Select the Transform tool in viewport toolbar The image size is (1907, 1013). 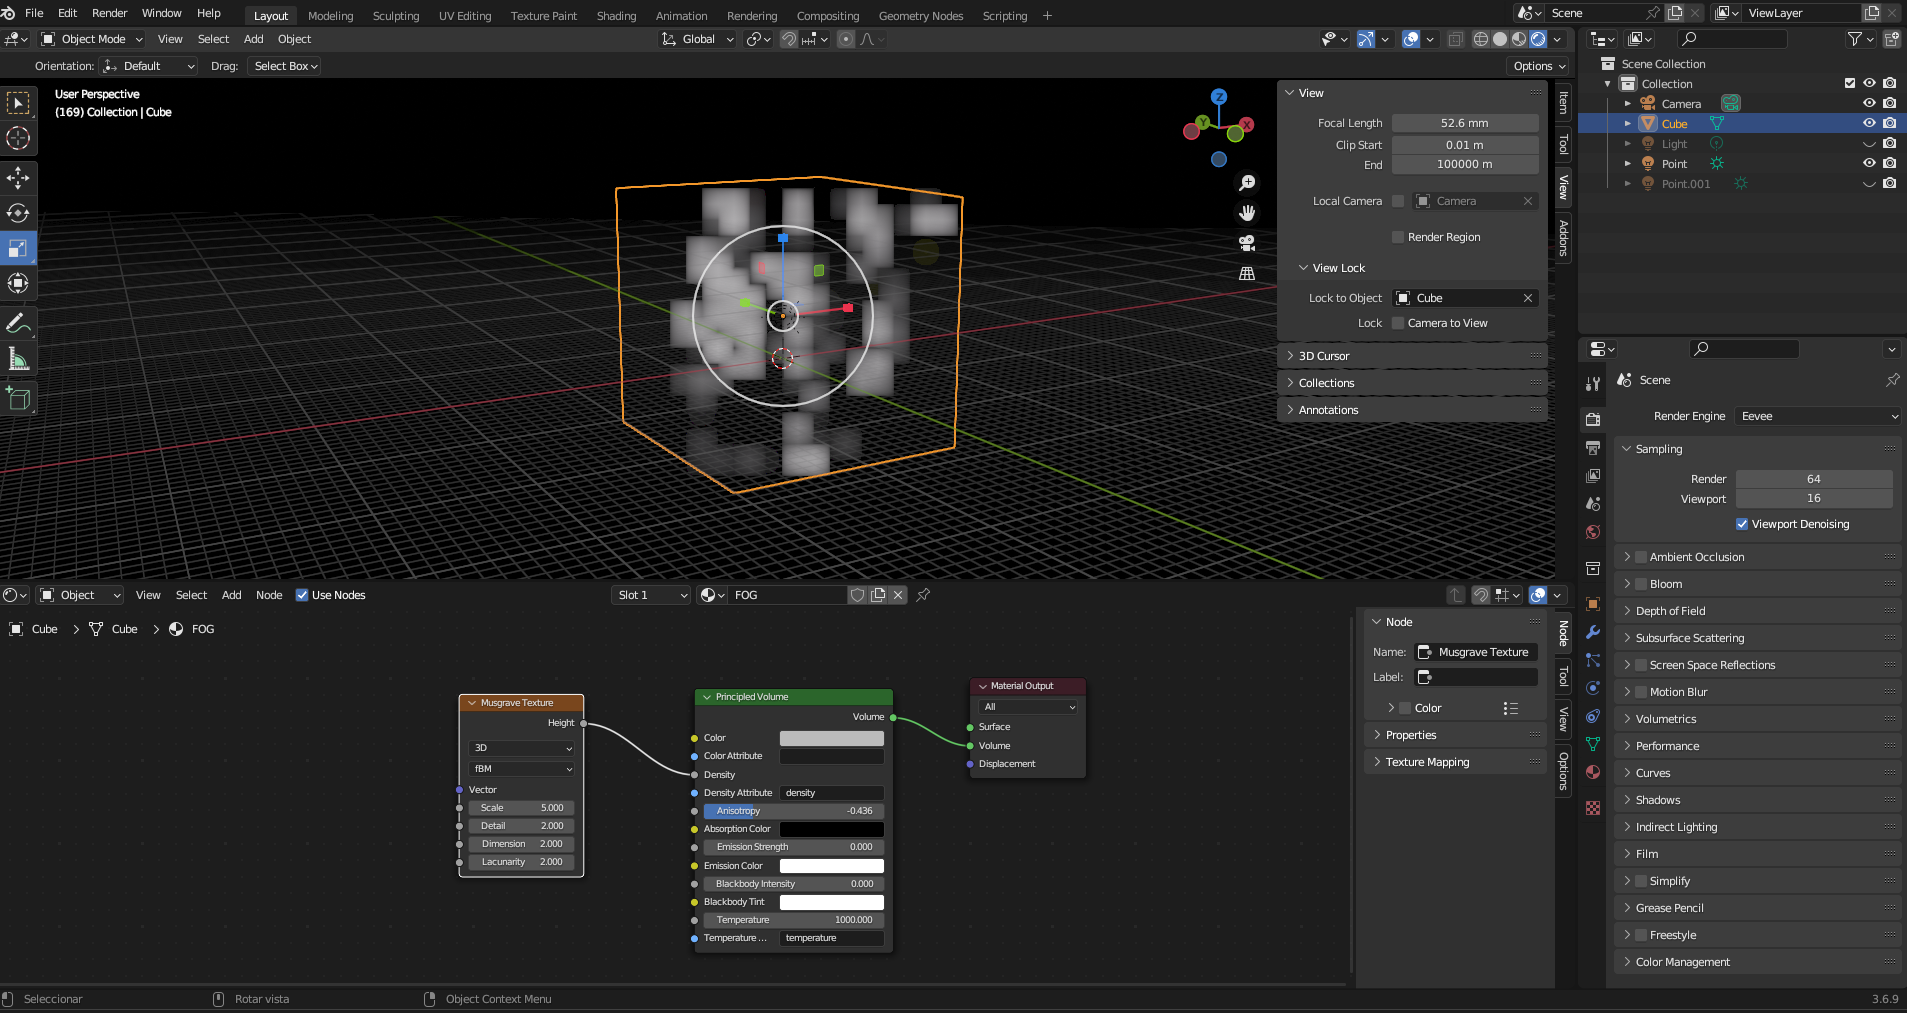(18, 283)
